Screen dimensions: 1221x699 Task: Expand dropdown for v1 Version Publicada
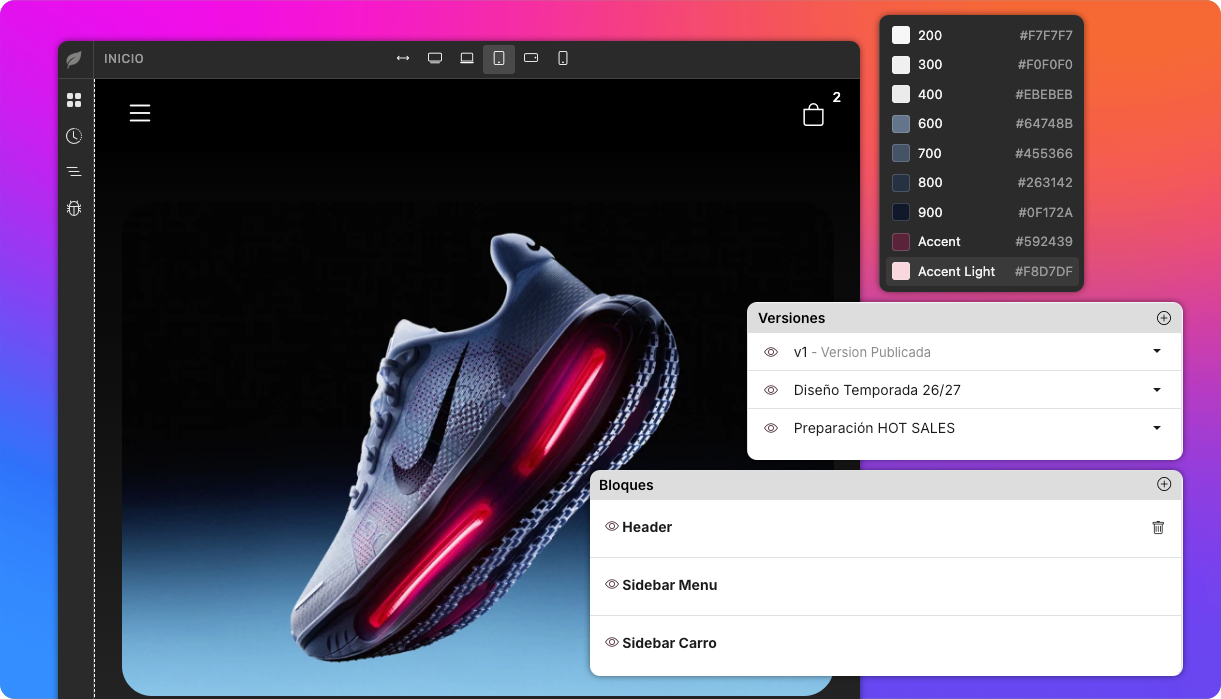point(1157,351)
